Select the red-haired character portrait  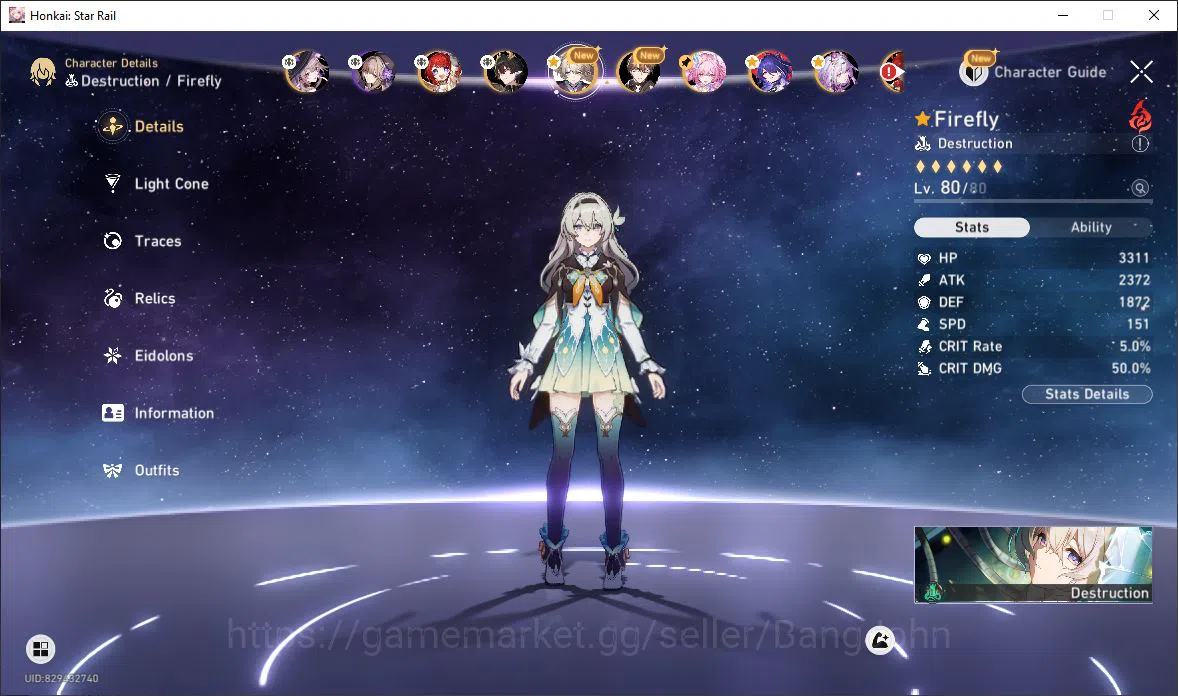click(x=439, y=72)
